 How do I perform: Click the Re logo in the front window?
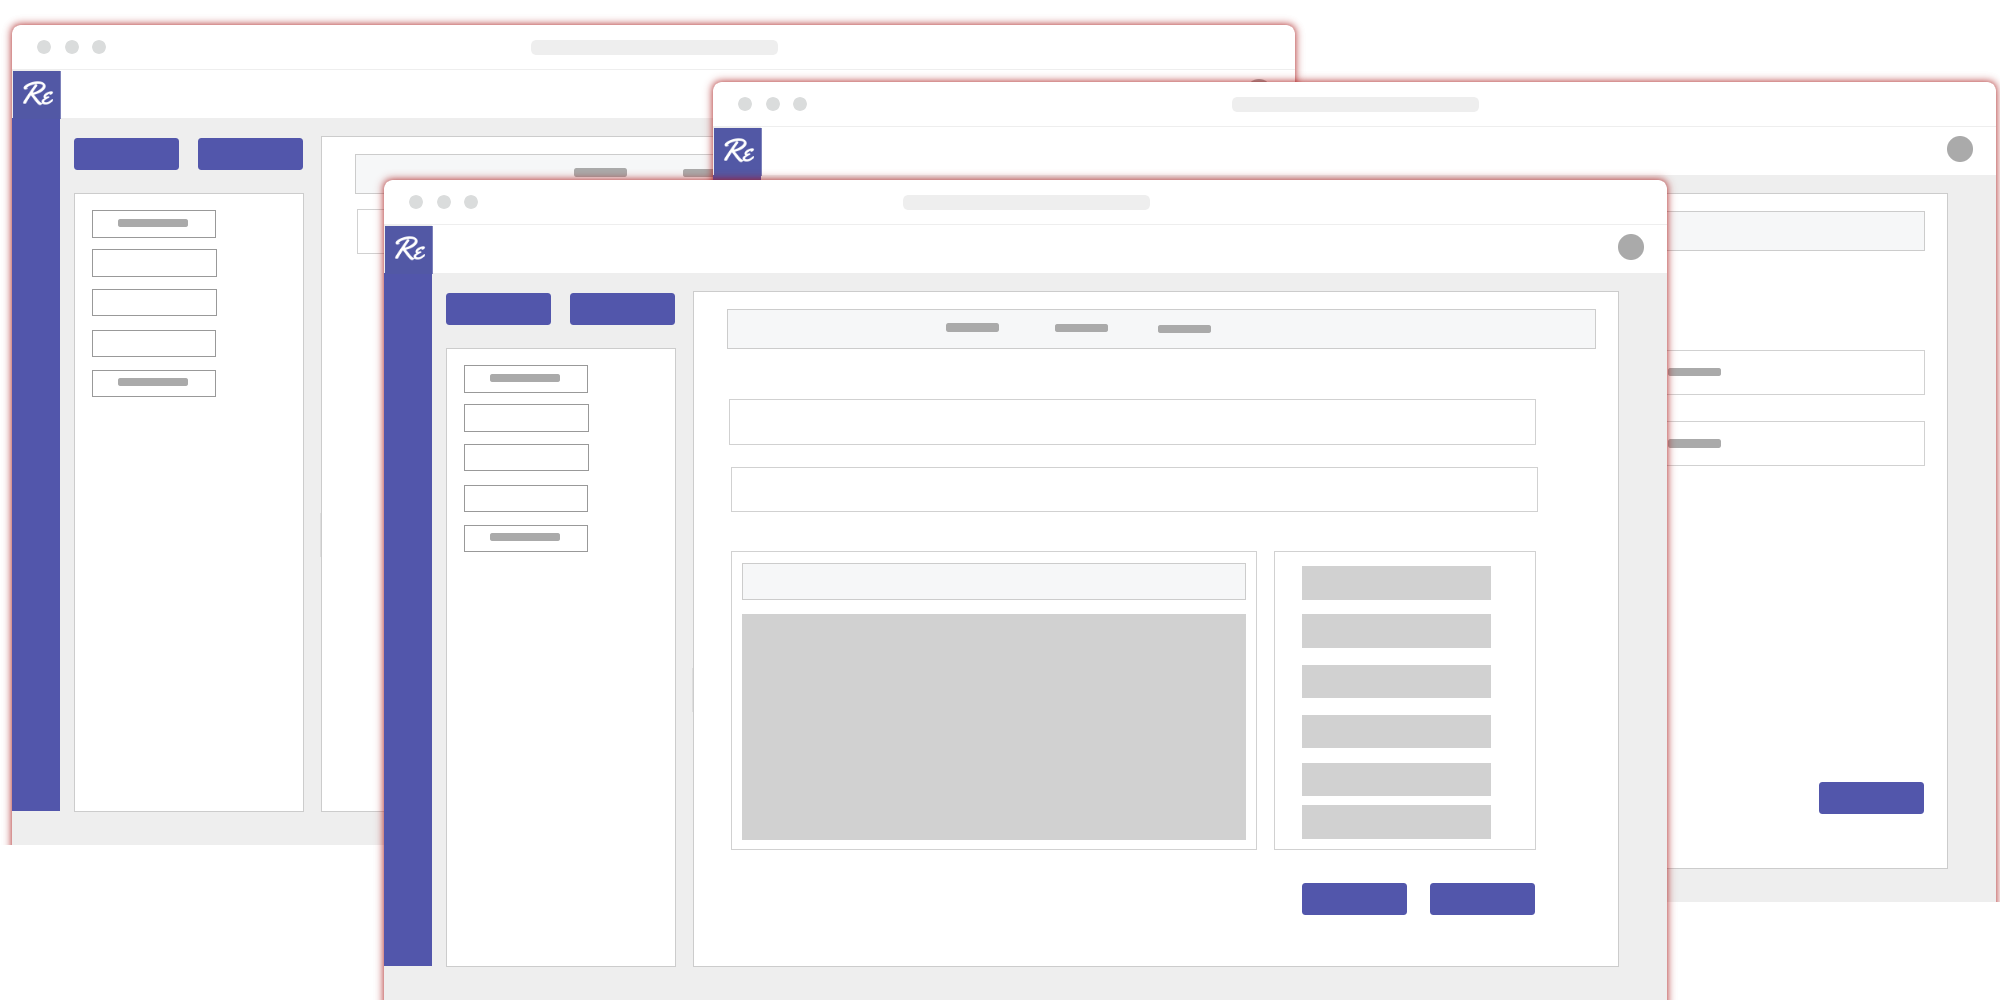tap(409, 249)
